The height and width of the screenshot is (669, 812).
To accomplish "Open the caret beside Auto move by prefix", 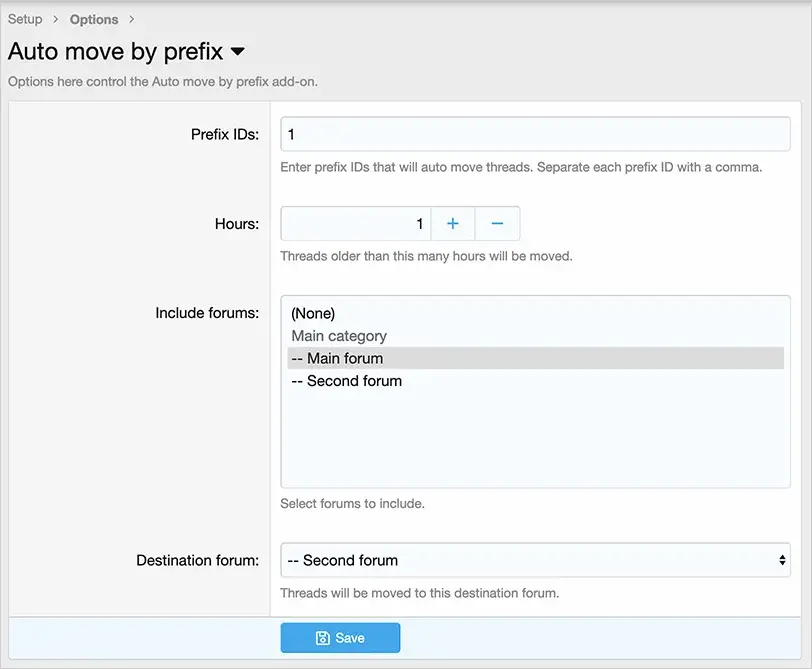I will (238, 51).
